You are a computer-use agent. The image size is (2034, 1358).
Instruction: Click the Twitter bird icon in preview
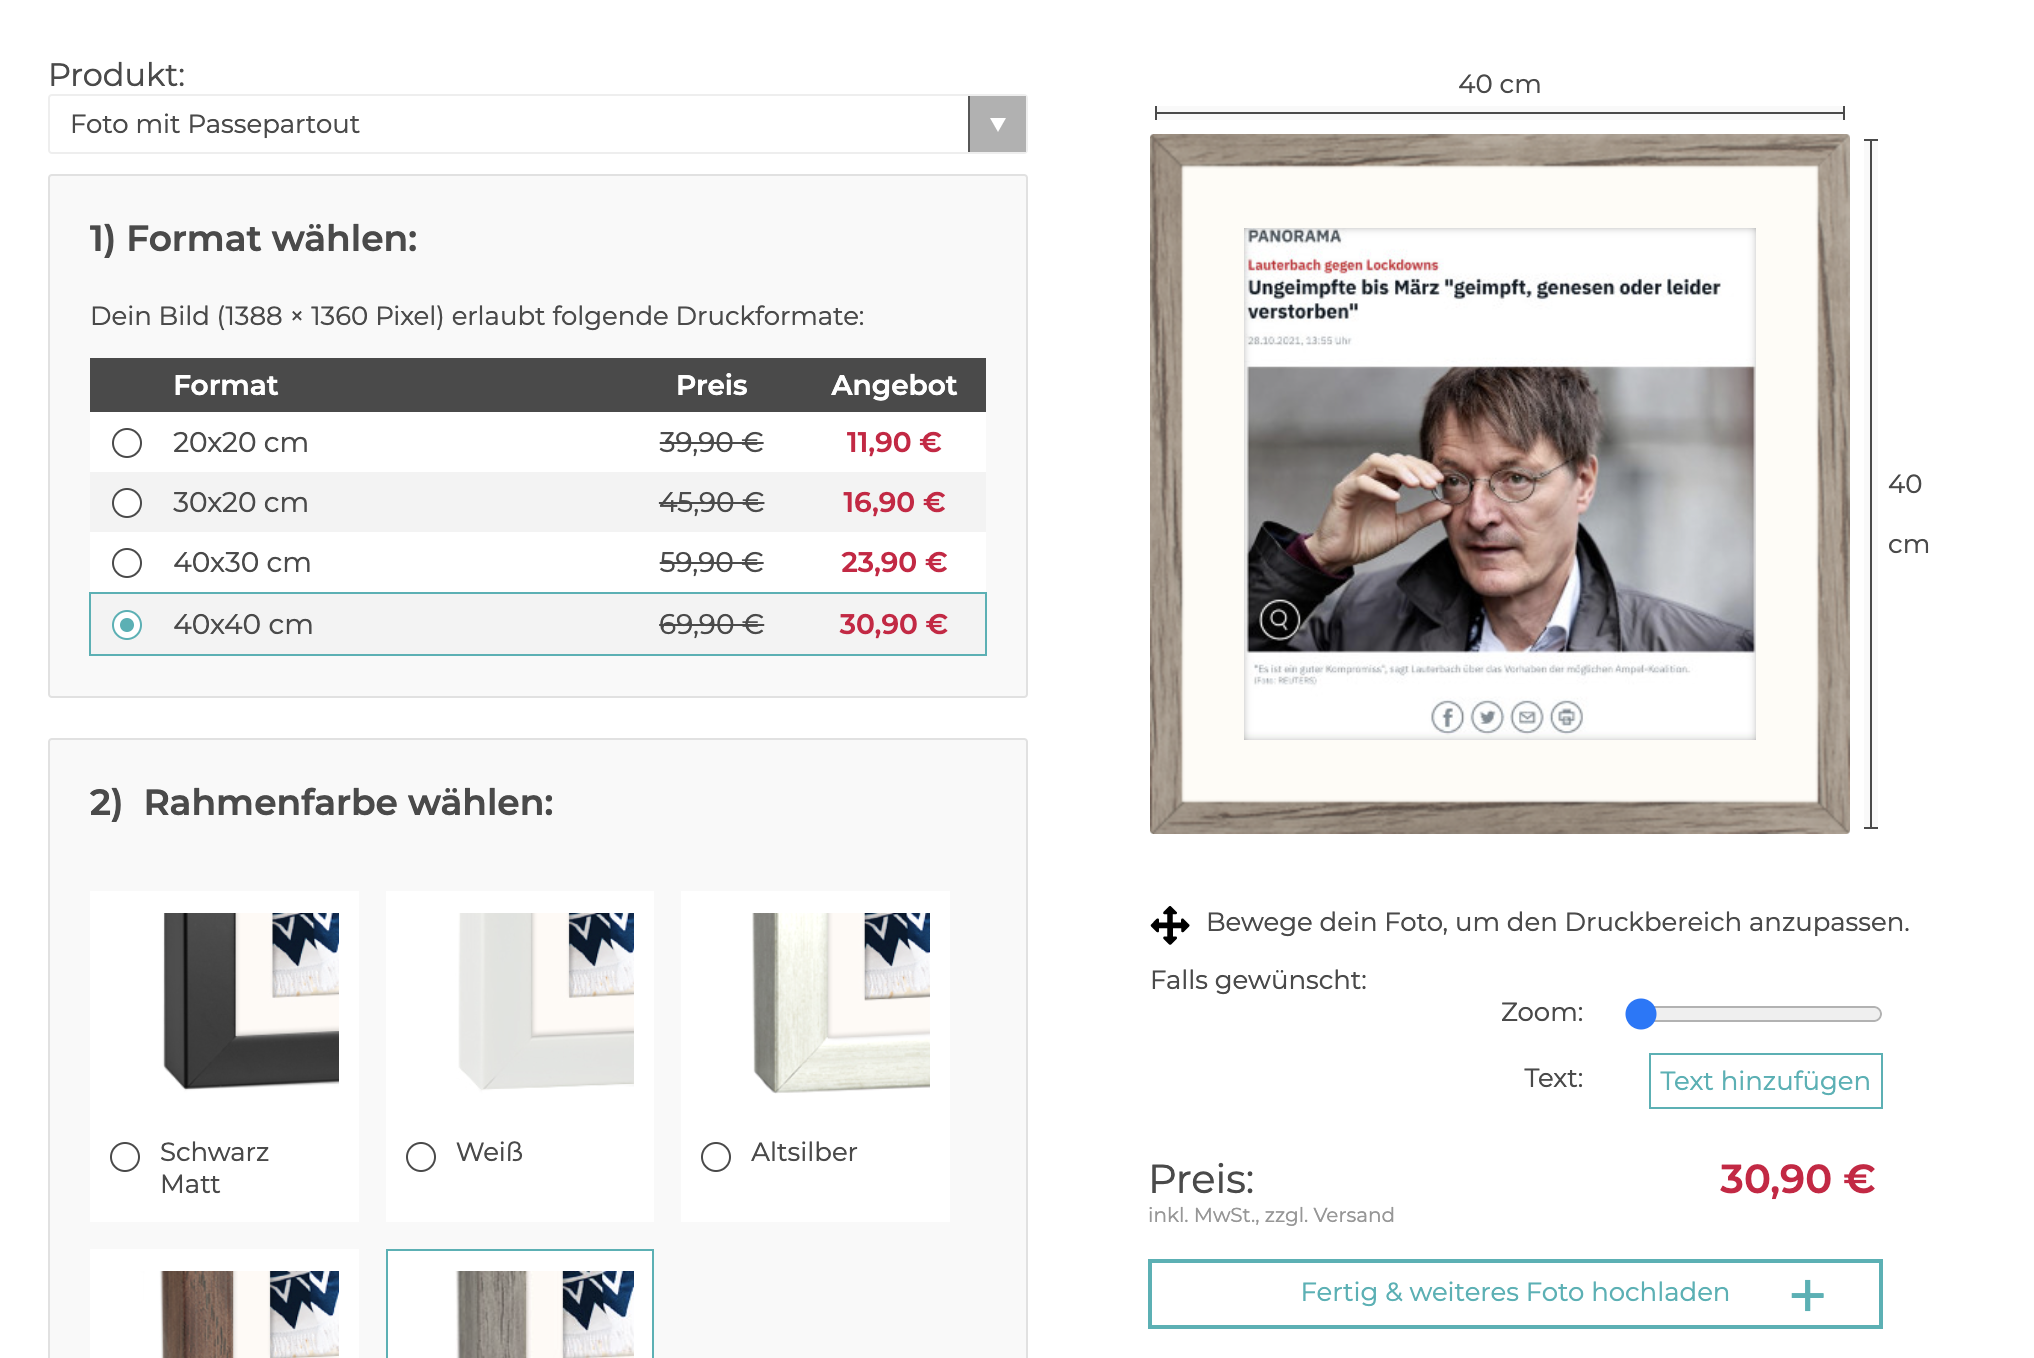pyautogui.click(x=1487, y=717)
